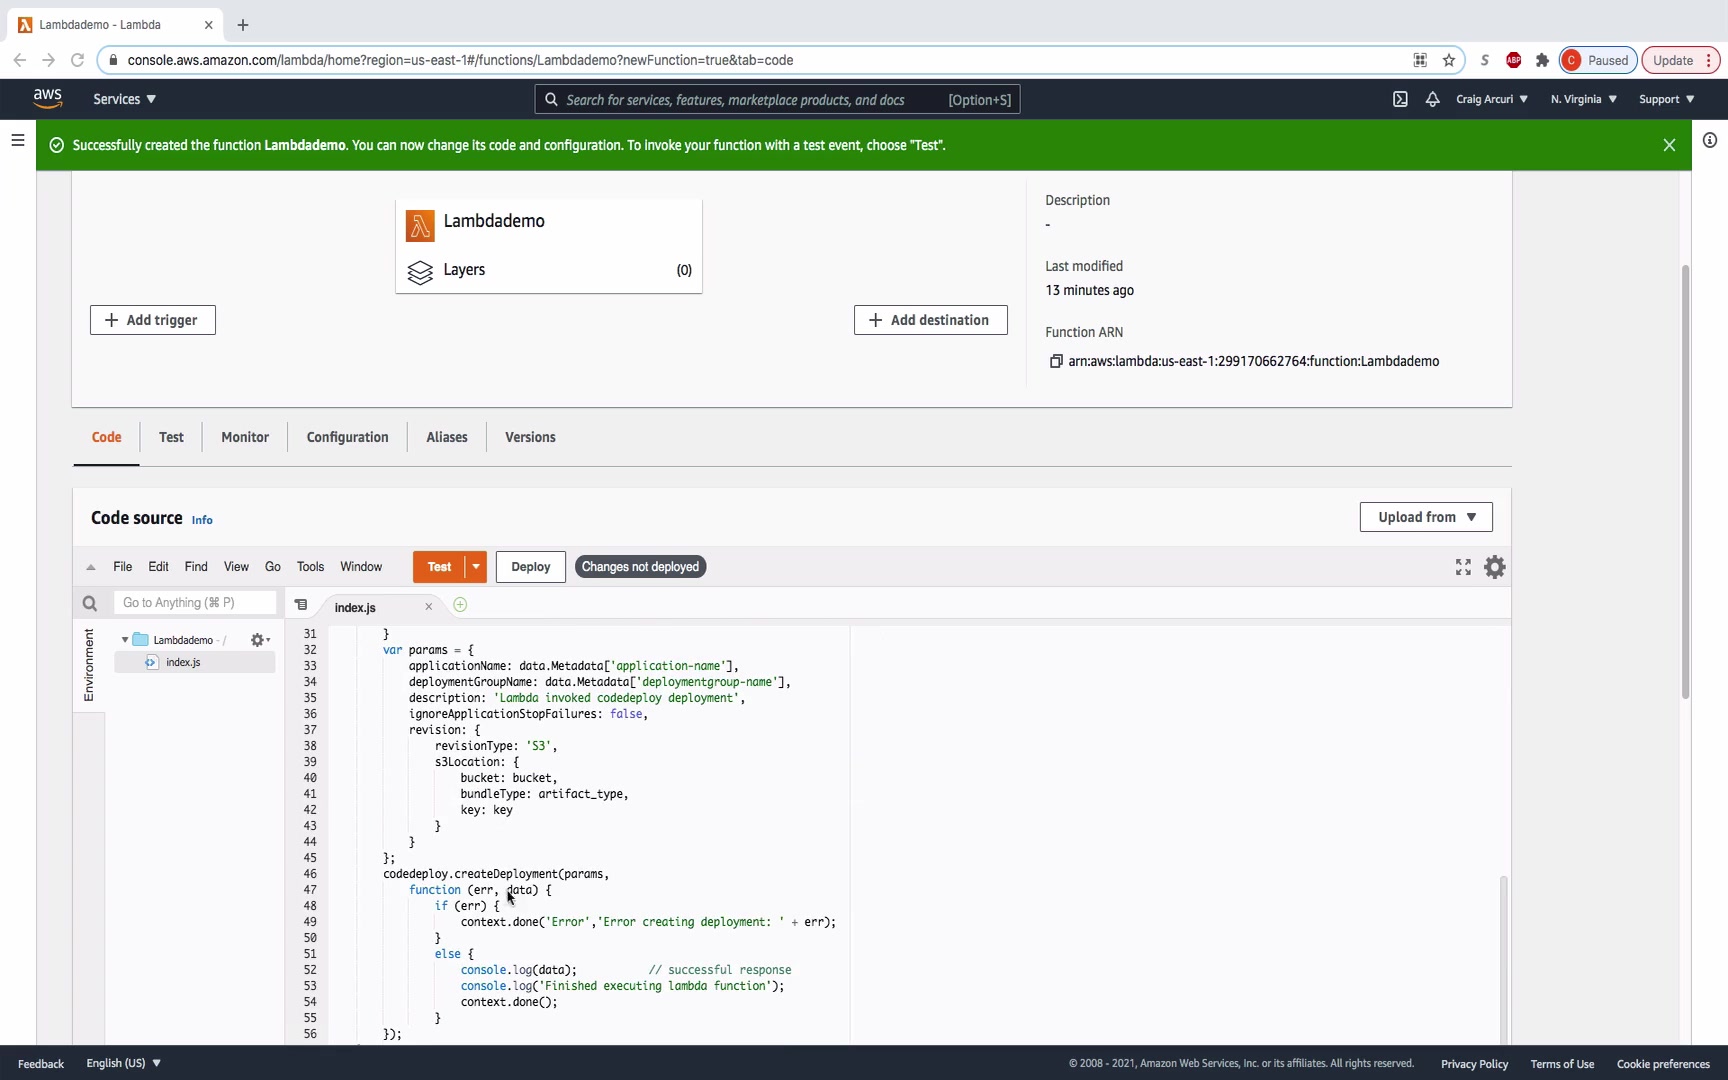Open the tab list icon beside index.js
This screenshot has width=1728, height=1080.
301,605
